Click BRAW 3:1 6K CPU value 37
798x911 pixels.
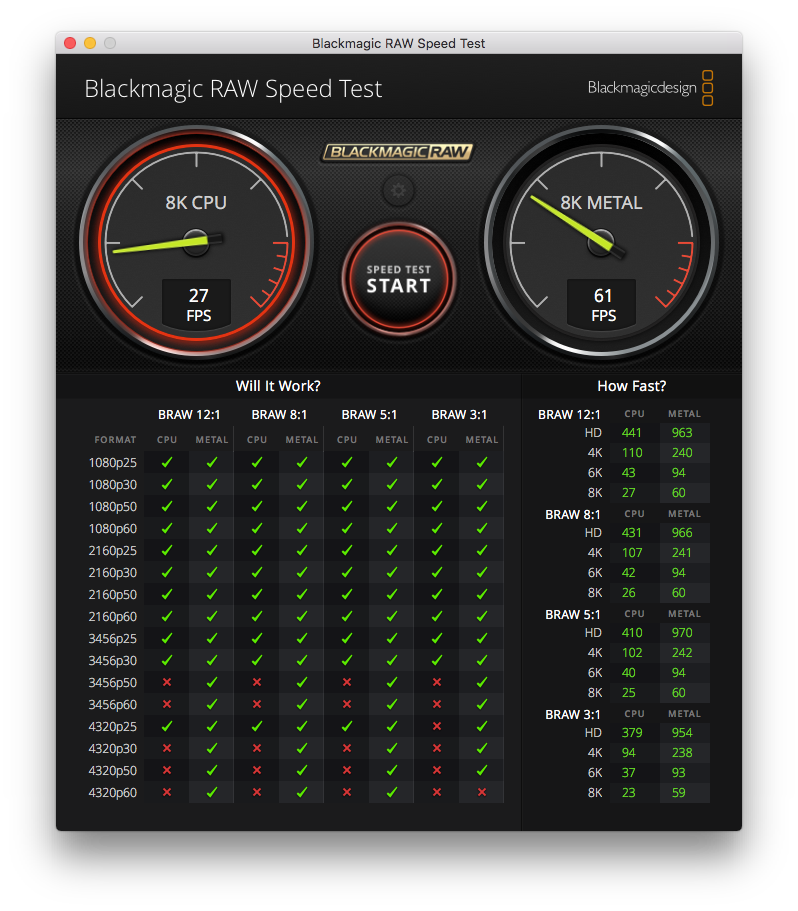click(628, 773)
